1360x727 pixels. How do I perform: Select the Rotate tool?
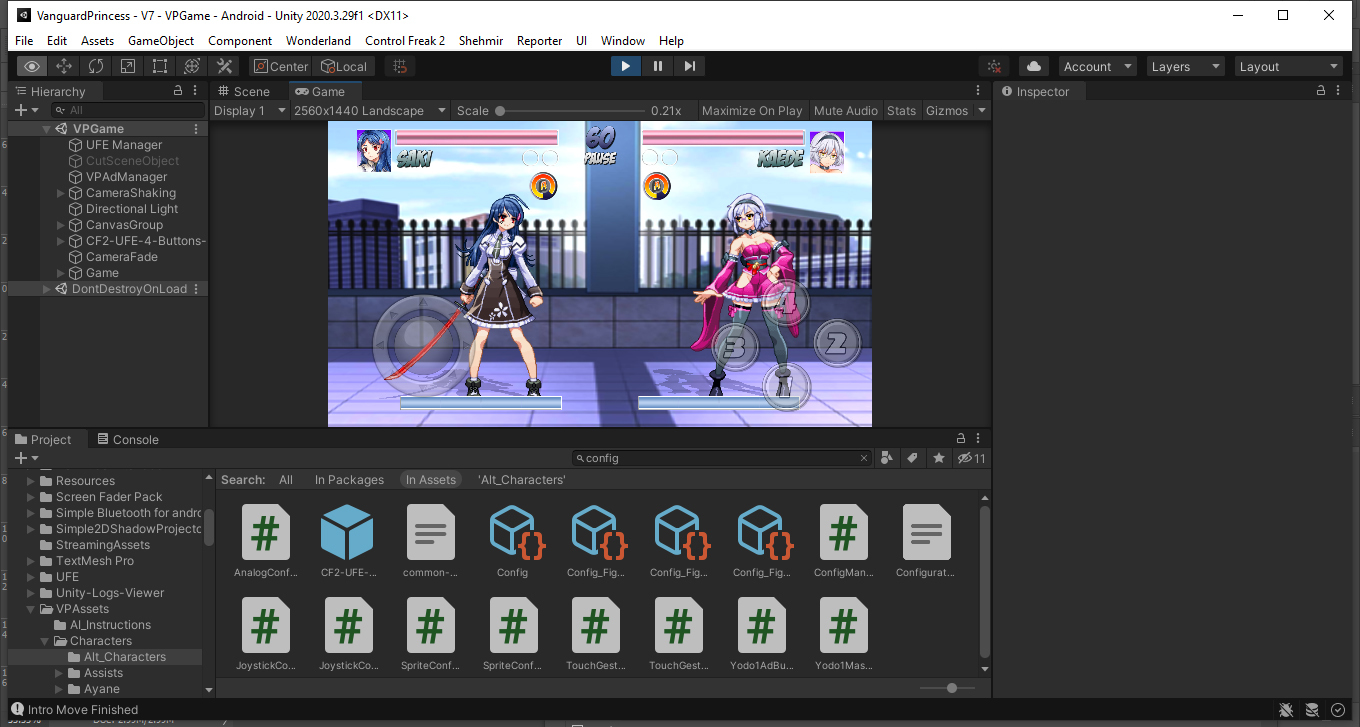[96, 66]
